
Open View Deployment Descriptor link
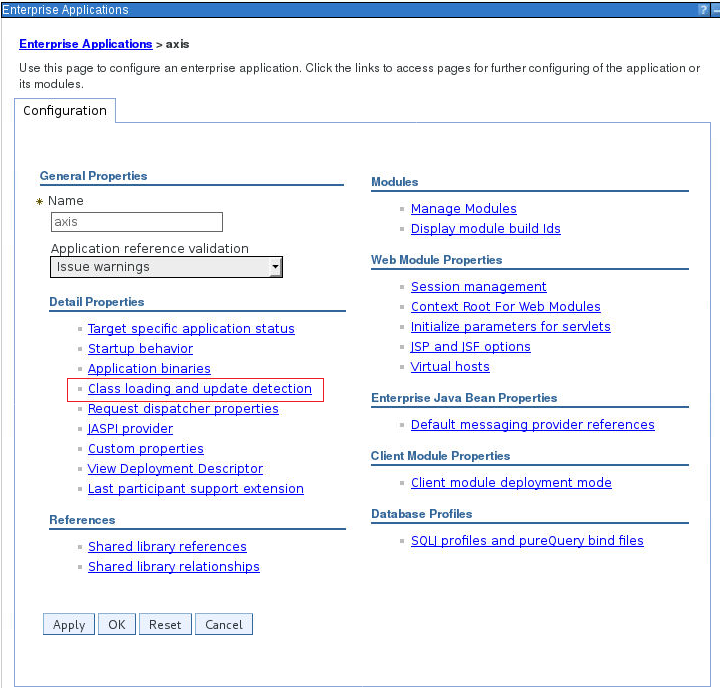pos(175,469)
